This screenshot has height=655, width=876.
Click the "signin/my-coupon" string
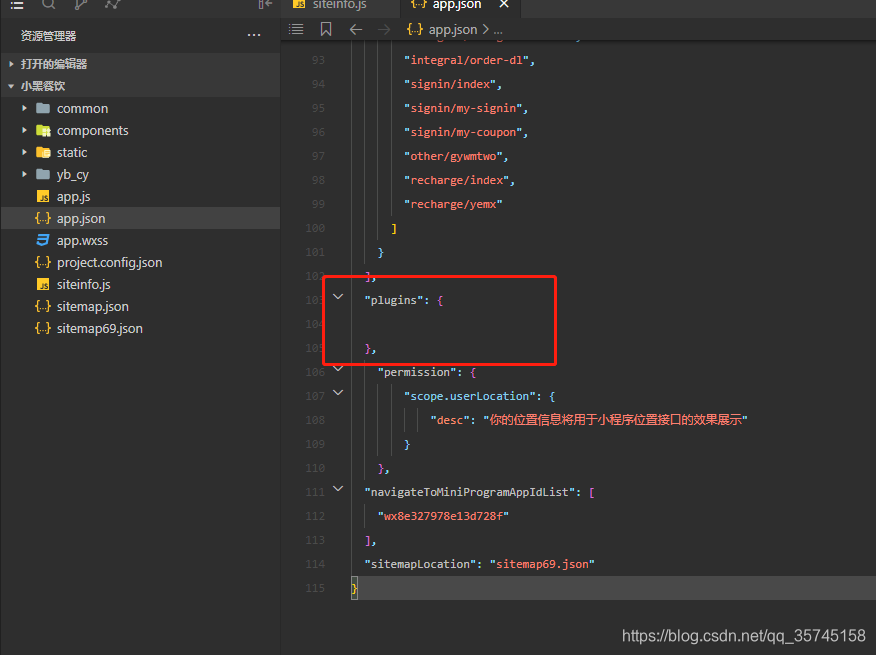(463, 132)
